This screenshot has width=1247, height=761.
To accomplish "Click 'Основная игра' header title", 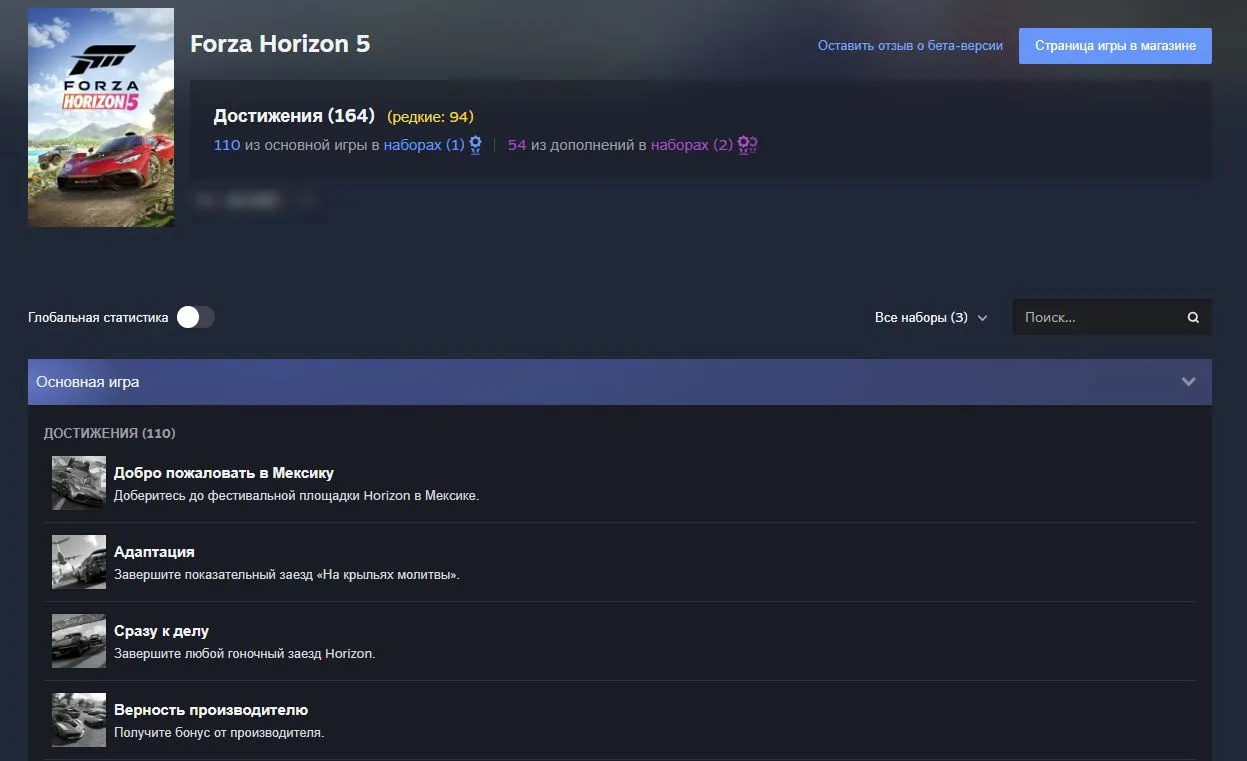I will click(88, 382).
